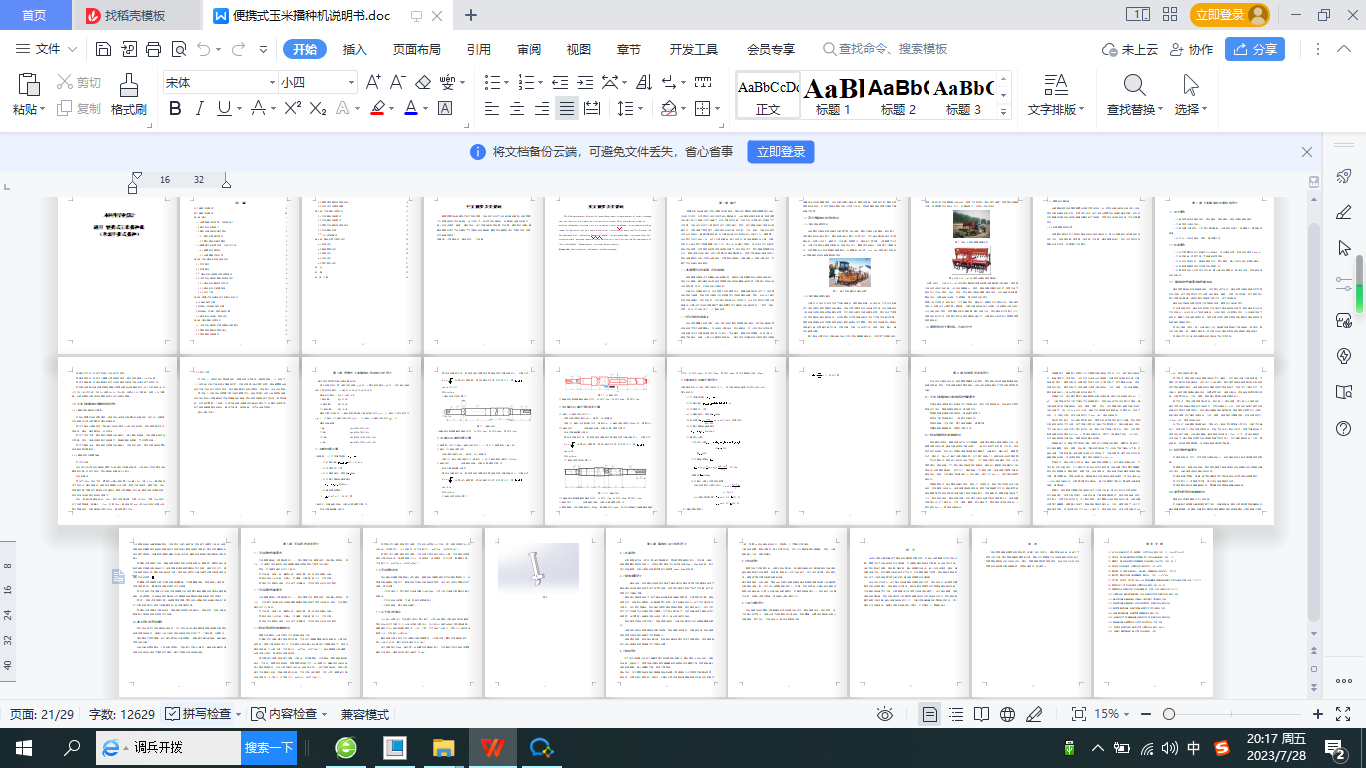Click the Select (选择) cursor tool
This screenshot has height=768, width=1366.
click(x=1190, y=85)
